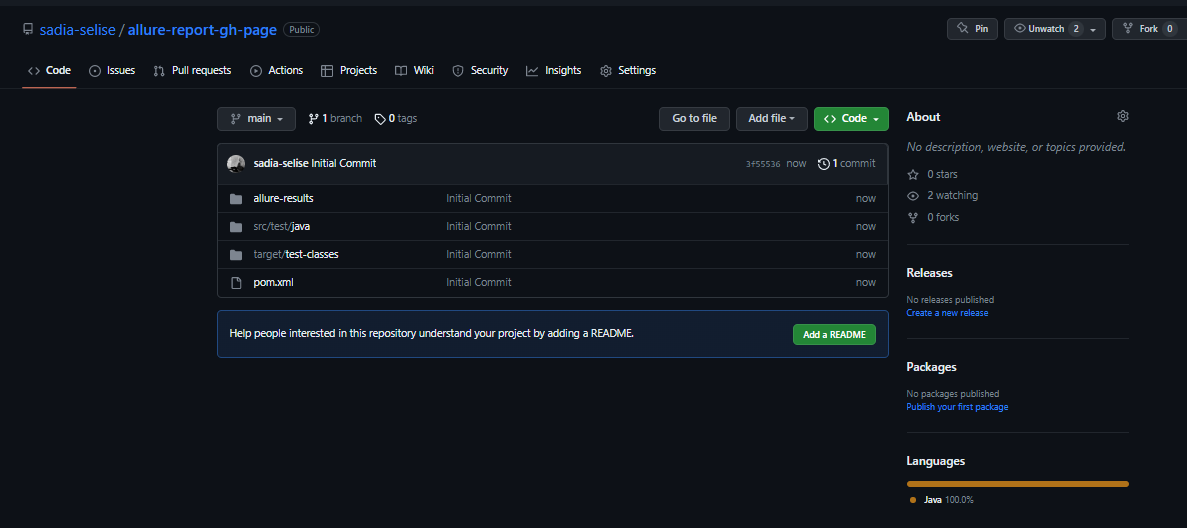The width and height of the screenshot is (1187, 528).
Task: Open the Actions tab
Action: [x=276, y=70]
